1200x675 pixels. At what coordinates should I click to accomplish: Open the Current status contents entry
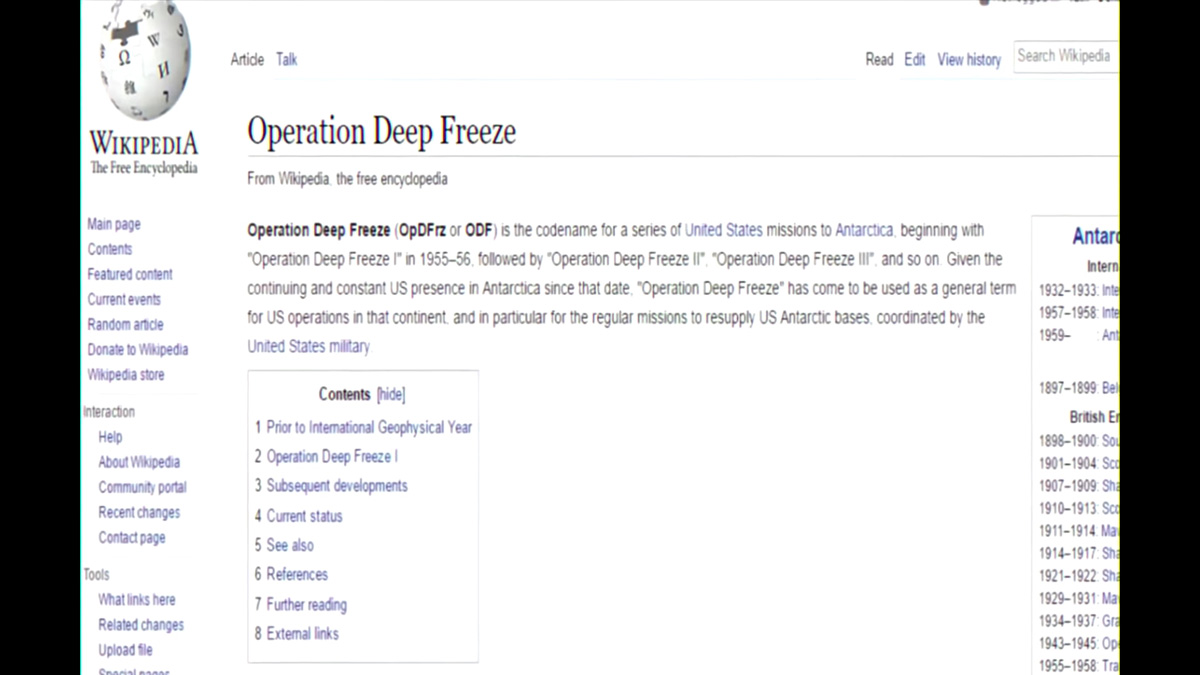(x=304, y=516)
